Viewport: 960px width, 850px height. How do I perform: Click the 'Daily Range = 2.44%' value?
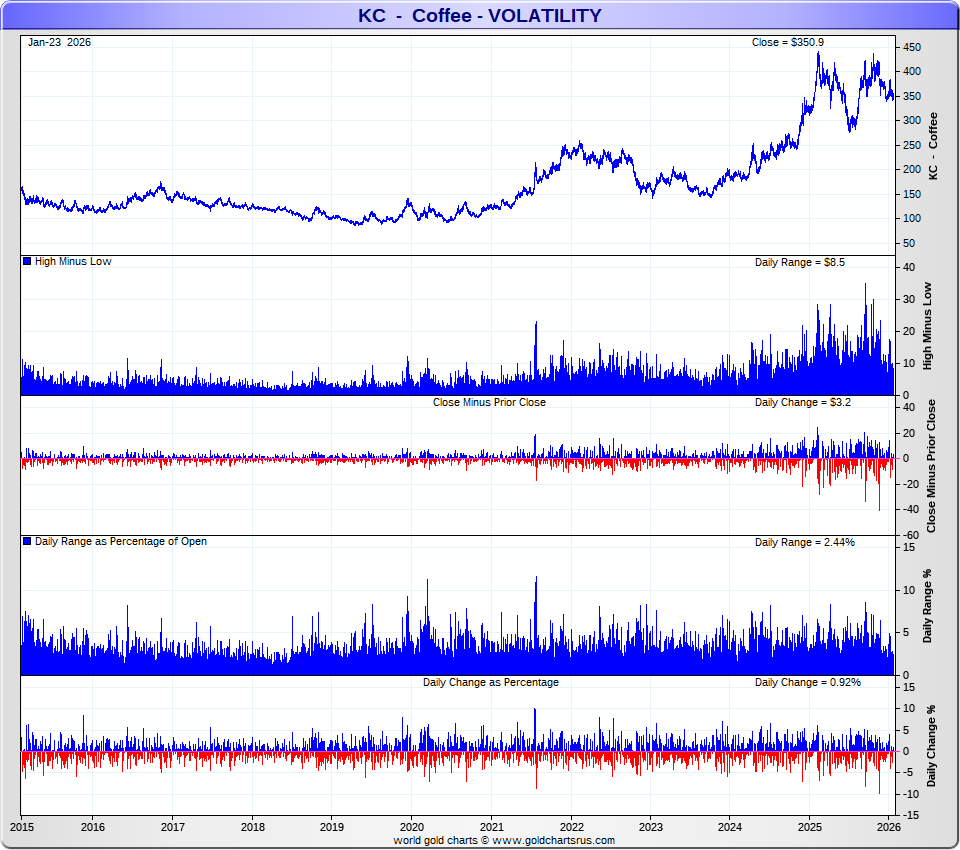(804, 543)
